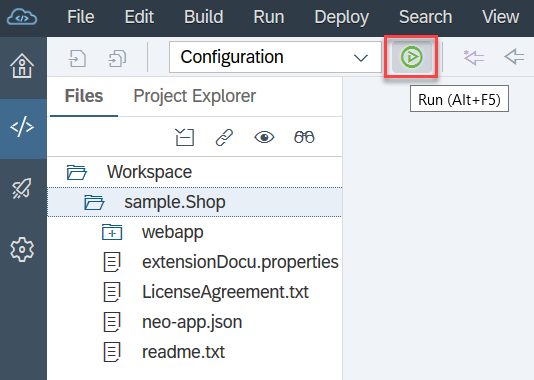Viewport: 534px width, 380px height.
Task: Open the Configuration dropdown
Action: coord(275,57)
